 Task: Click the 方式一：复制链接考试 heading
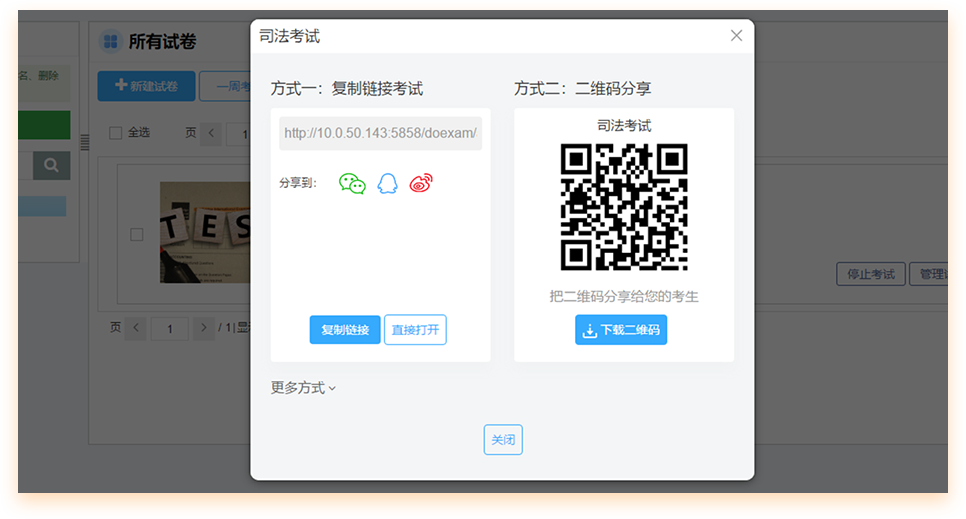click(x=347, y=89)
